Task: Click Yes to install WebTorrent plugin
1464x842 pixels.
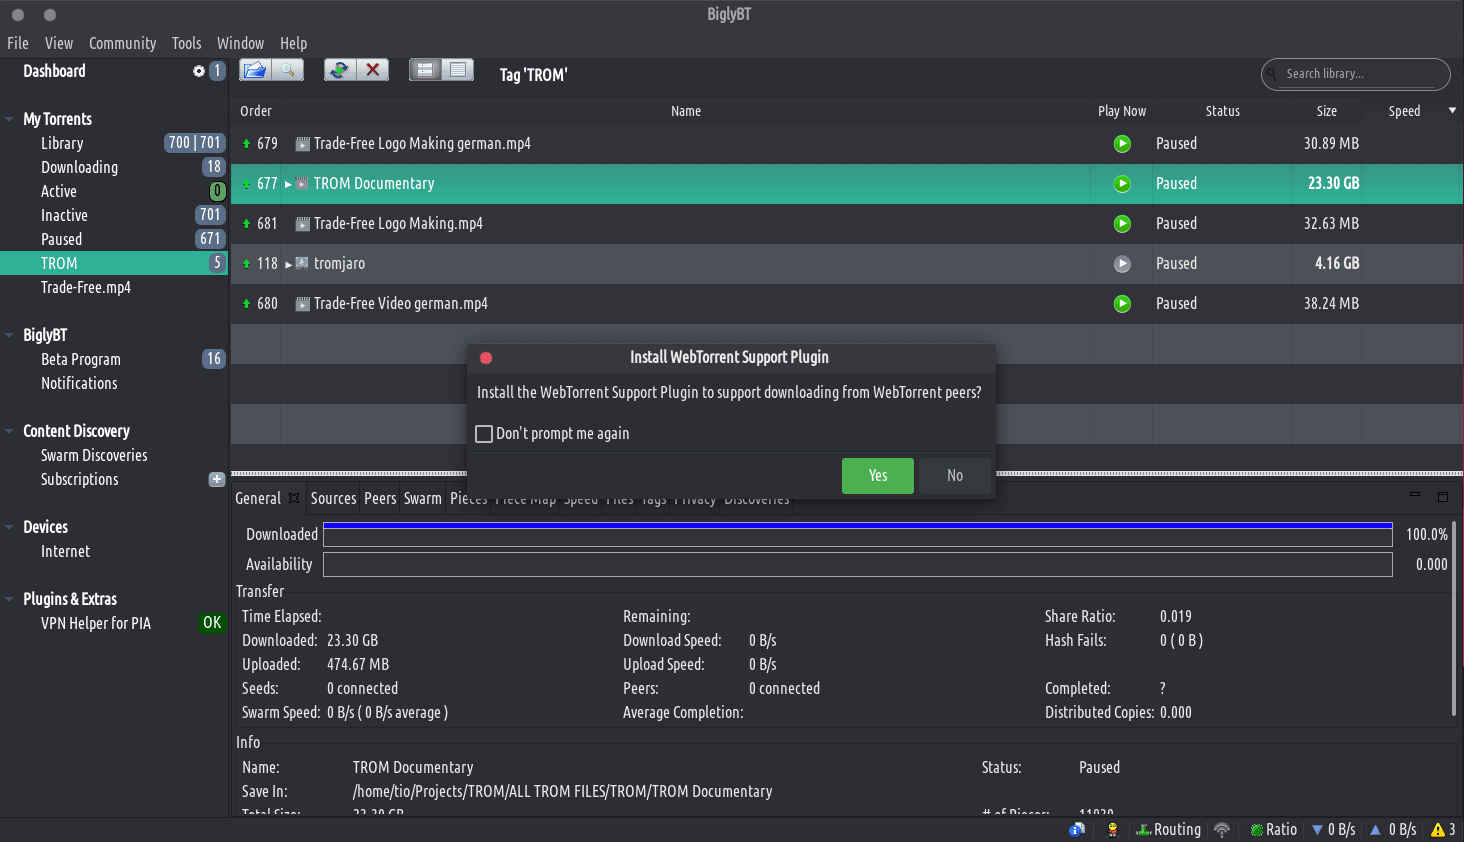Action: click(x=878, y=476)
